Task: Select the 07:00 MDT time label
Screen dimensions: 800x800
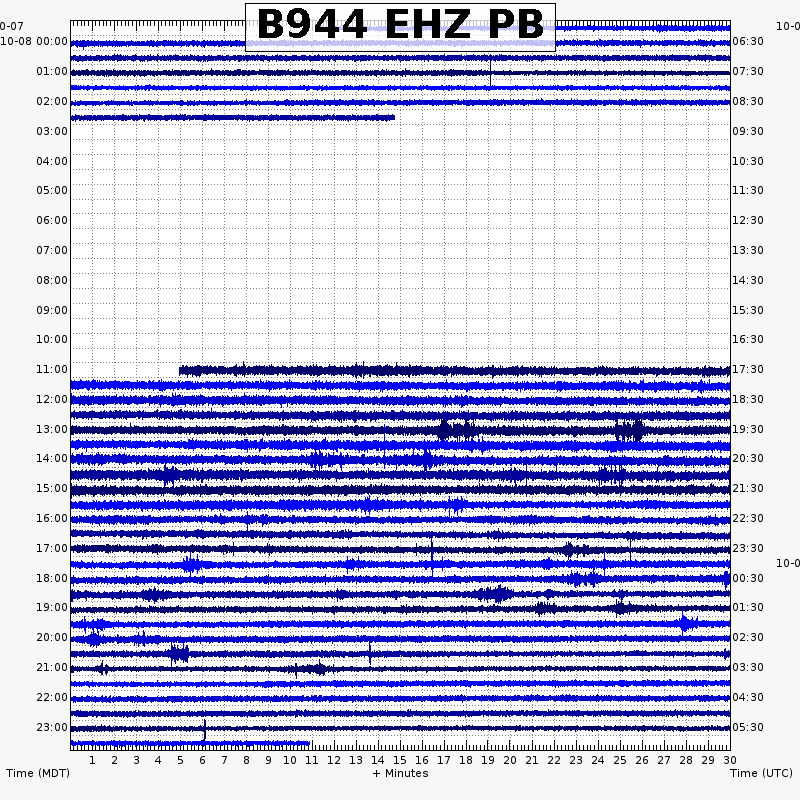Action: [x=52, y=251]
